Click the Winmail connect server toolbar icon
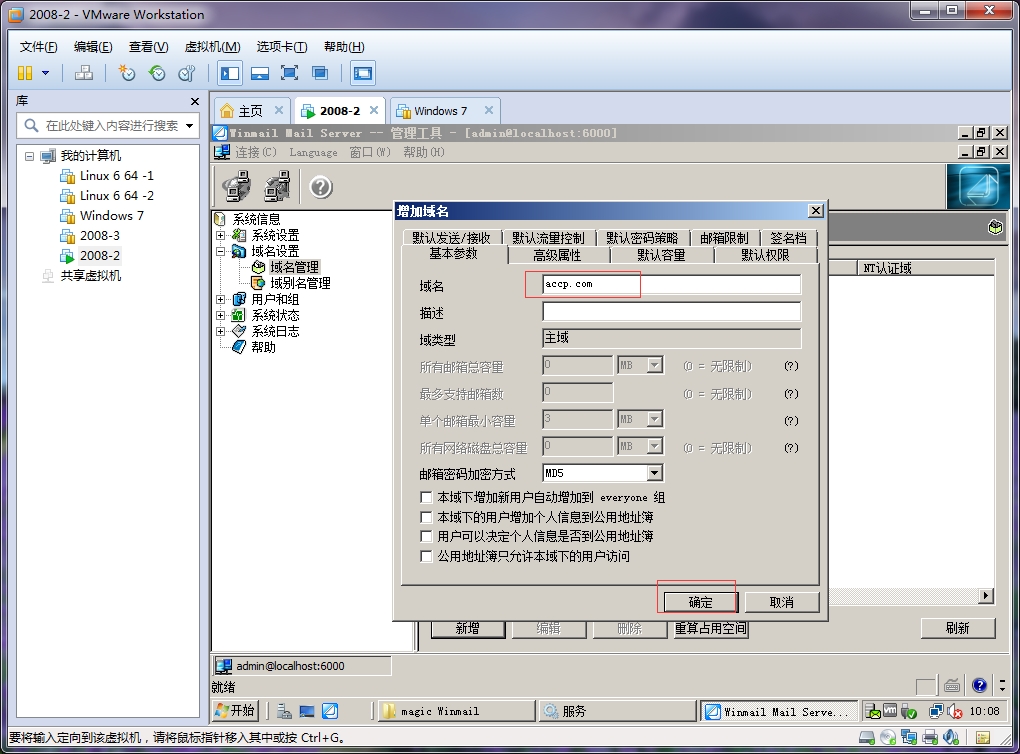1020x754 pixels. click(x=237, y=186)
